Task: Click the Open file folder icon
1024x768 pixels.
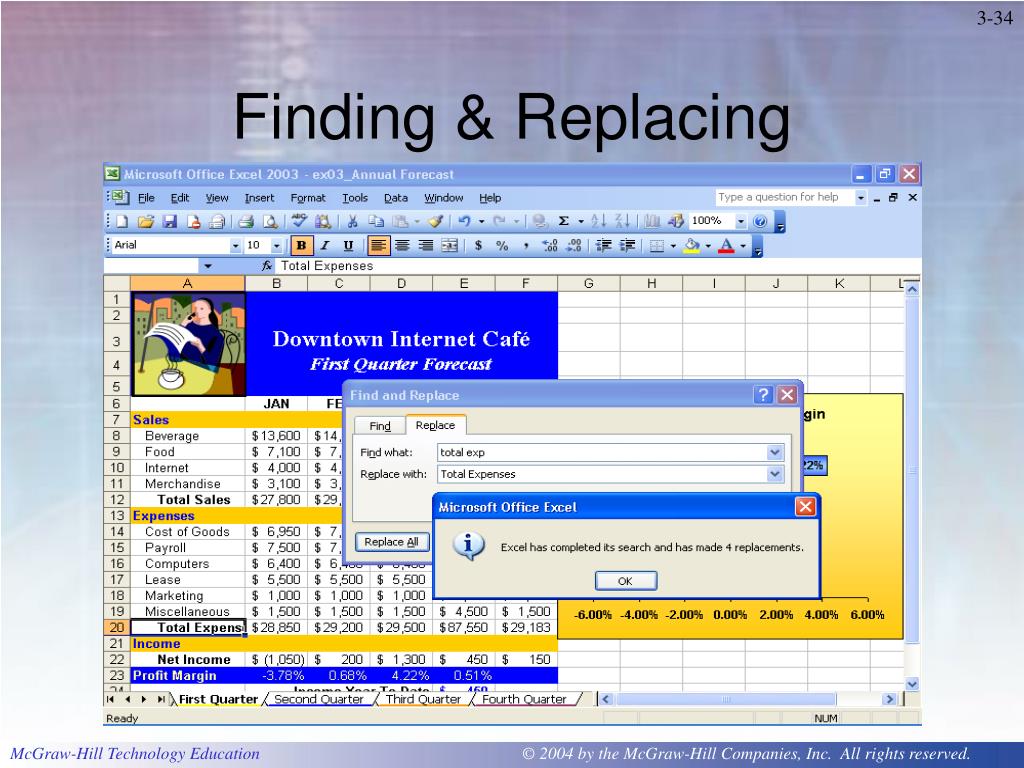Action: tap(146, 222)
